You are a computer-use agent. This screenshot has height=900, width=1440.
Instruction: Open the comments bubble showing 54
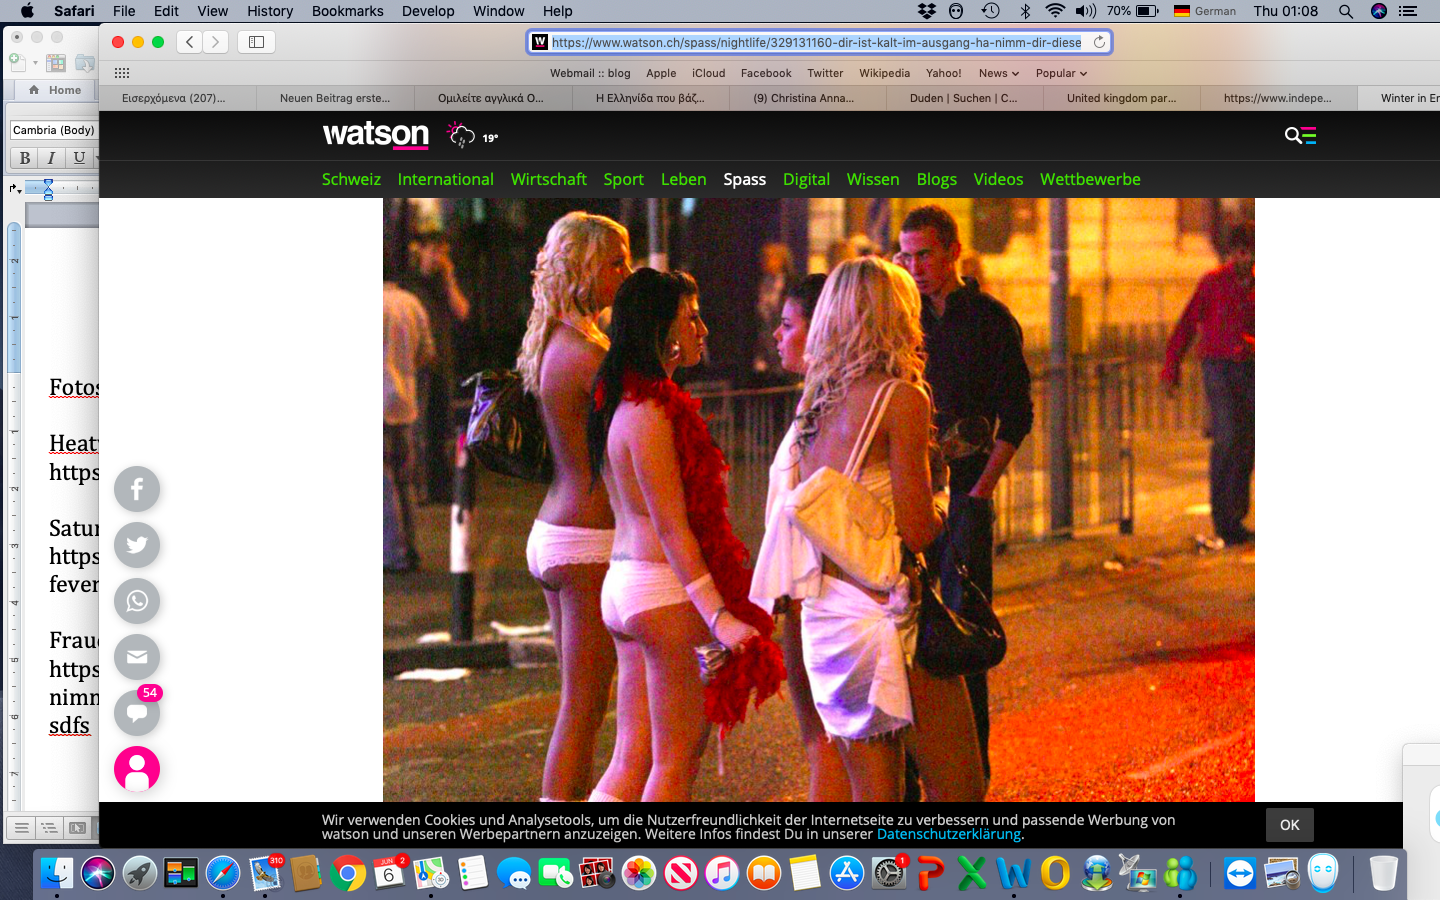[137, 713]
